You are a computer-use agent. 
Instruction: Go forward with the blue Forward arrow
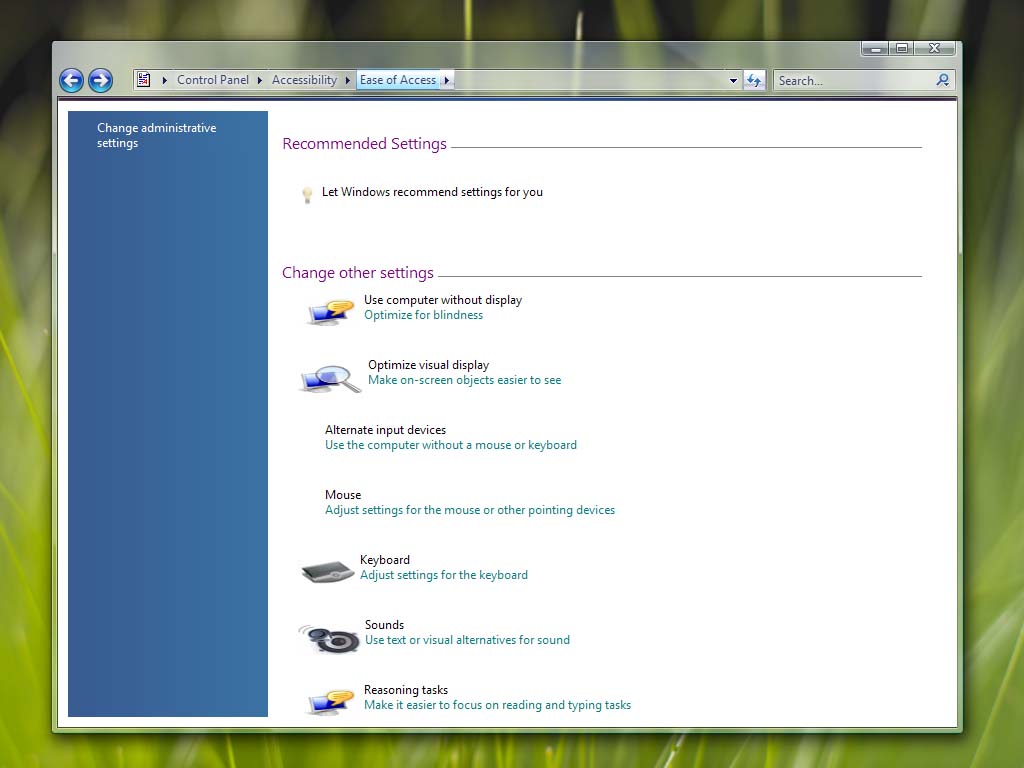point(101,80)
